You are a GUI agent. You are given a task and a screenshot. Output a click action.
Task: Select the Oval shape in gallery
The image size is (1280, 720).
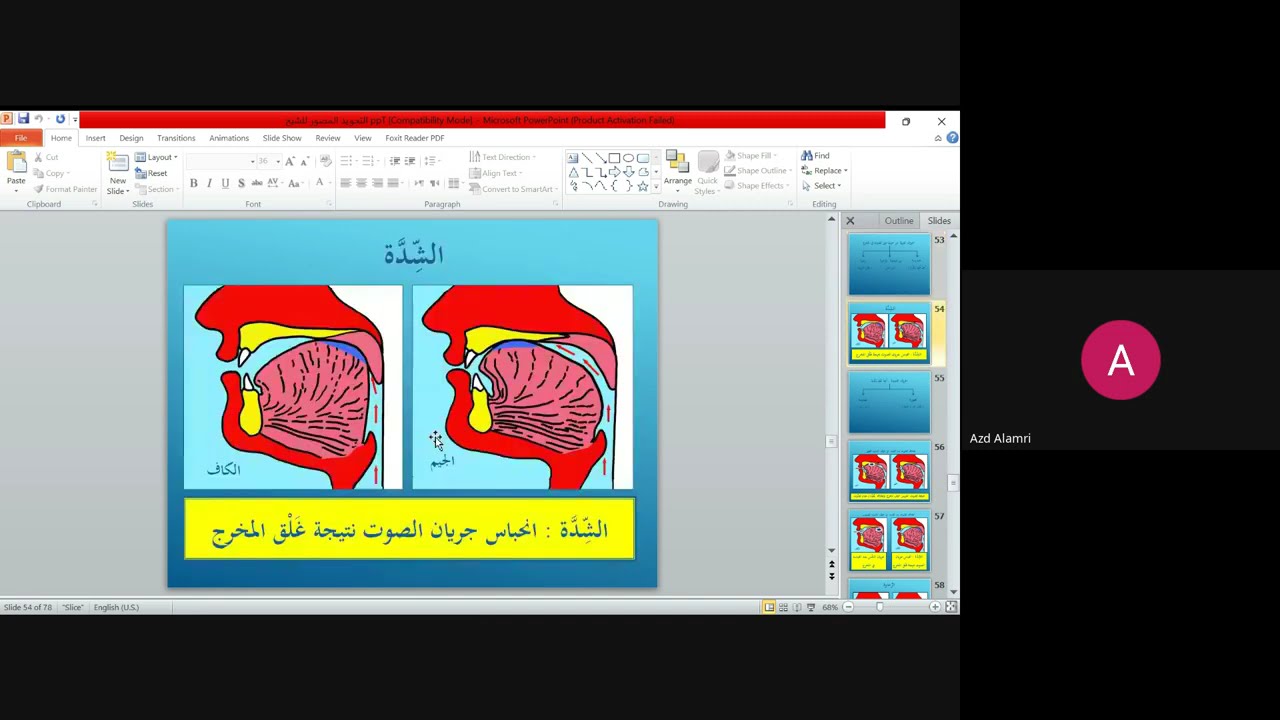click(628, 158)
